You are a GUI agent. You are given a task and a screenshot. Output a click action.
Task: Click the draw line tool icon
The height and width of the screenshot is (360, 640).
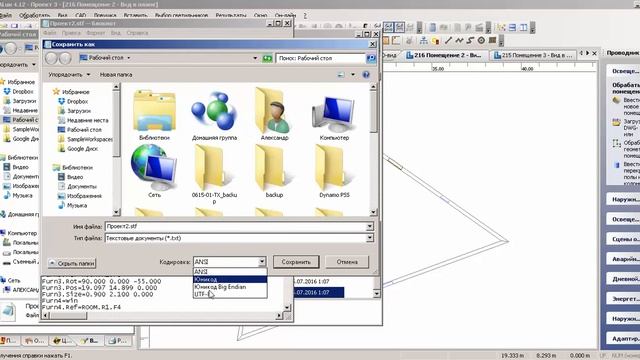tap(449, 40)
